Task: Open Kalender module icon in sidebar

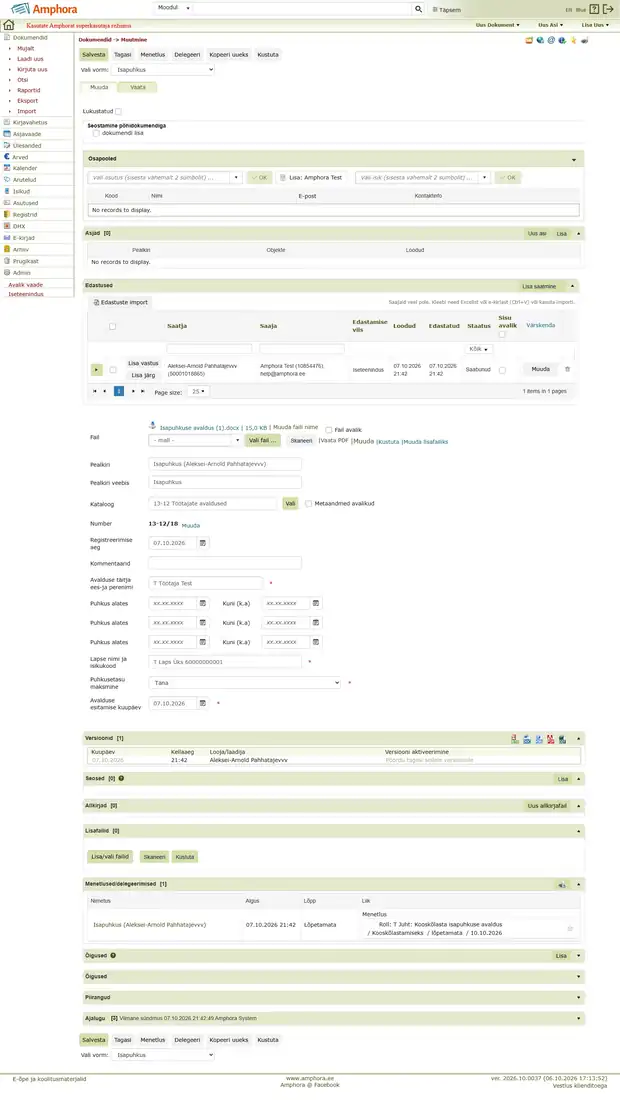Action: click(x=7, y=168)
